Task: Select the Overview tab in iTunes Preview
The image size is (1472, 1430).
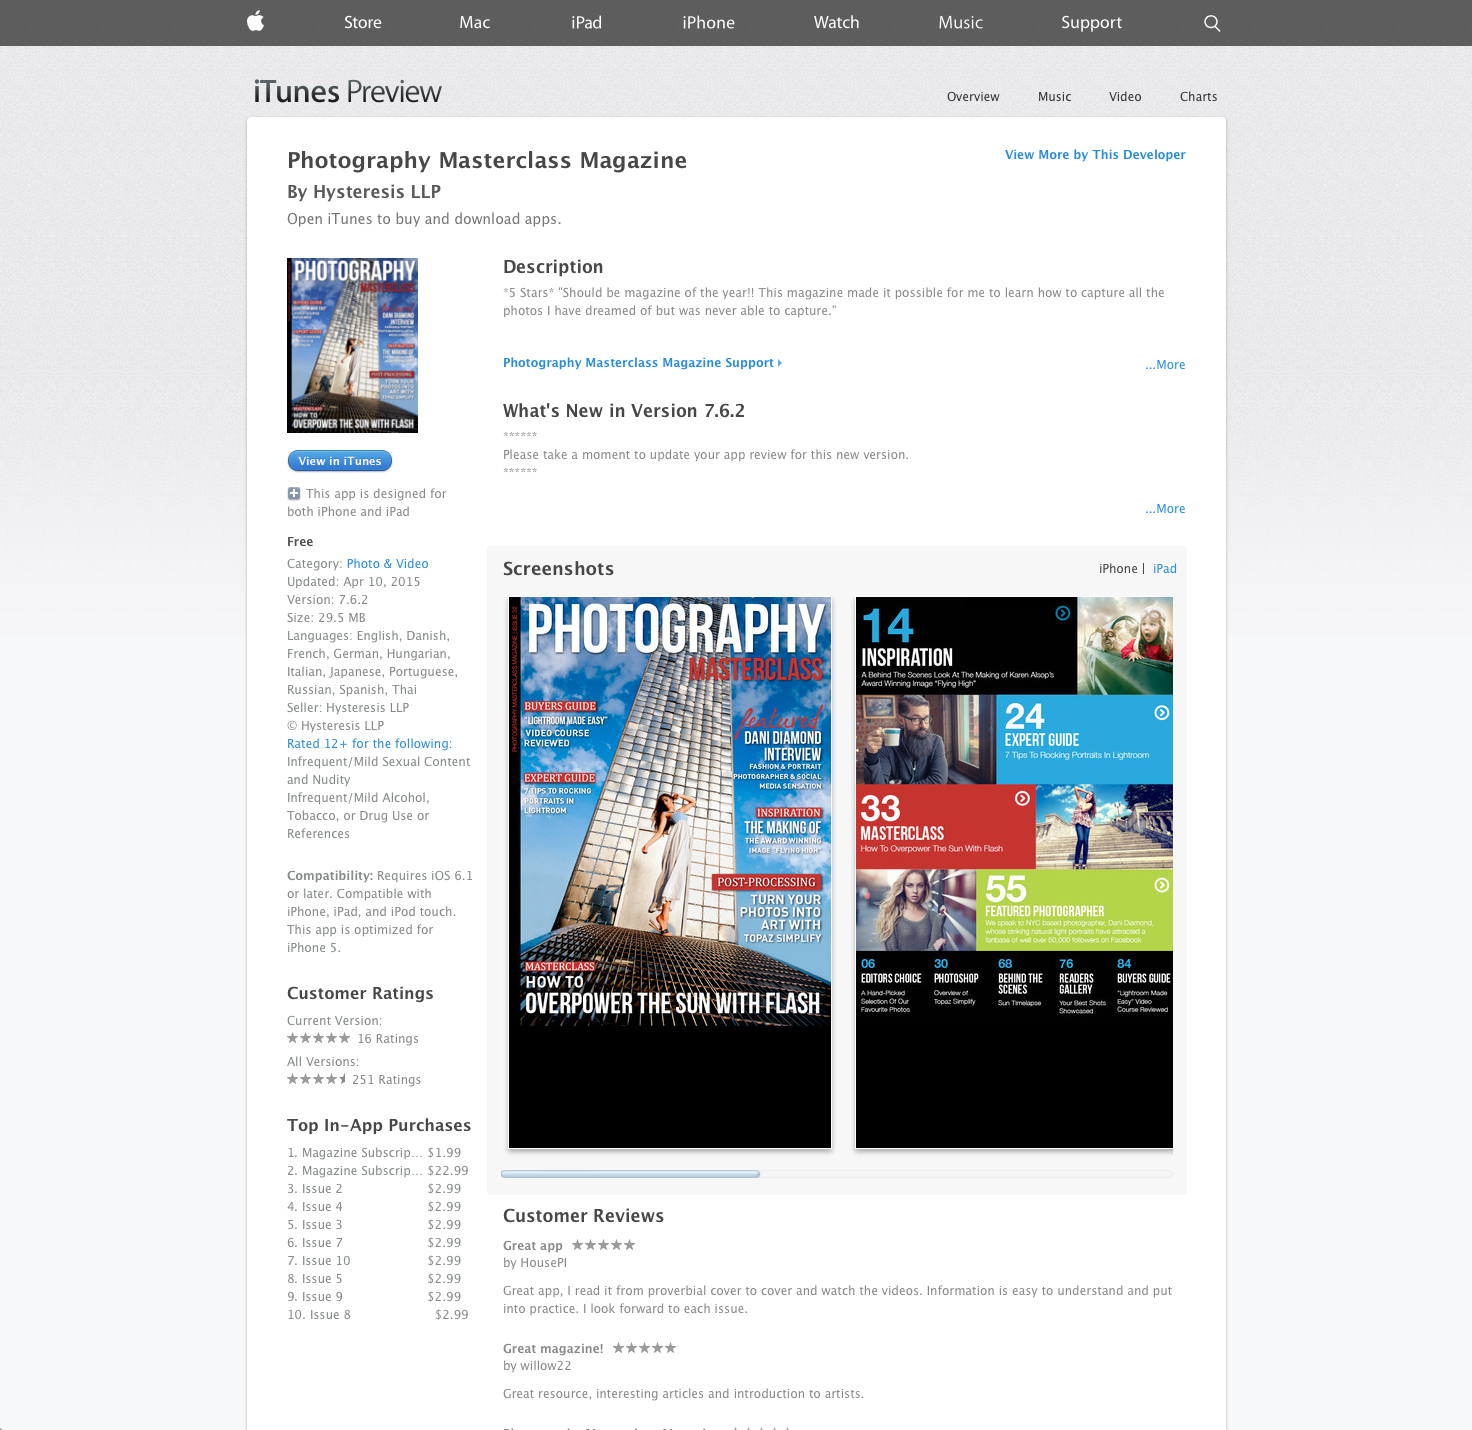Action: 973,97
